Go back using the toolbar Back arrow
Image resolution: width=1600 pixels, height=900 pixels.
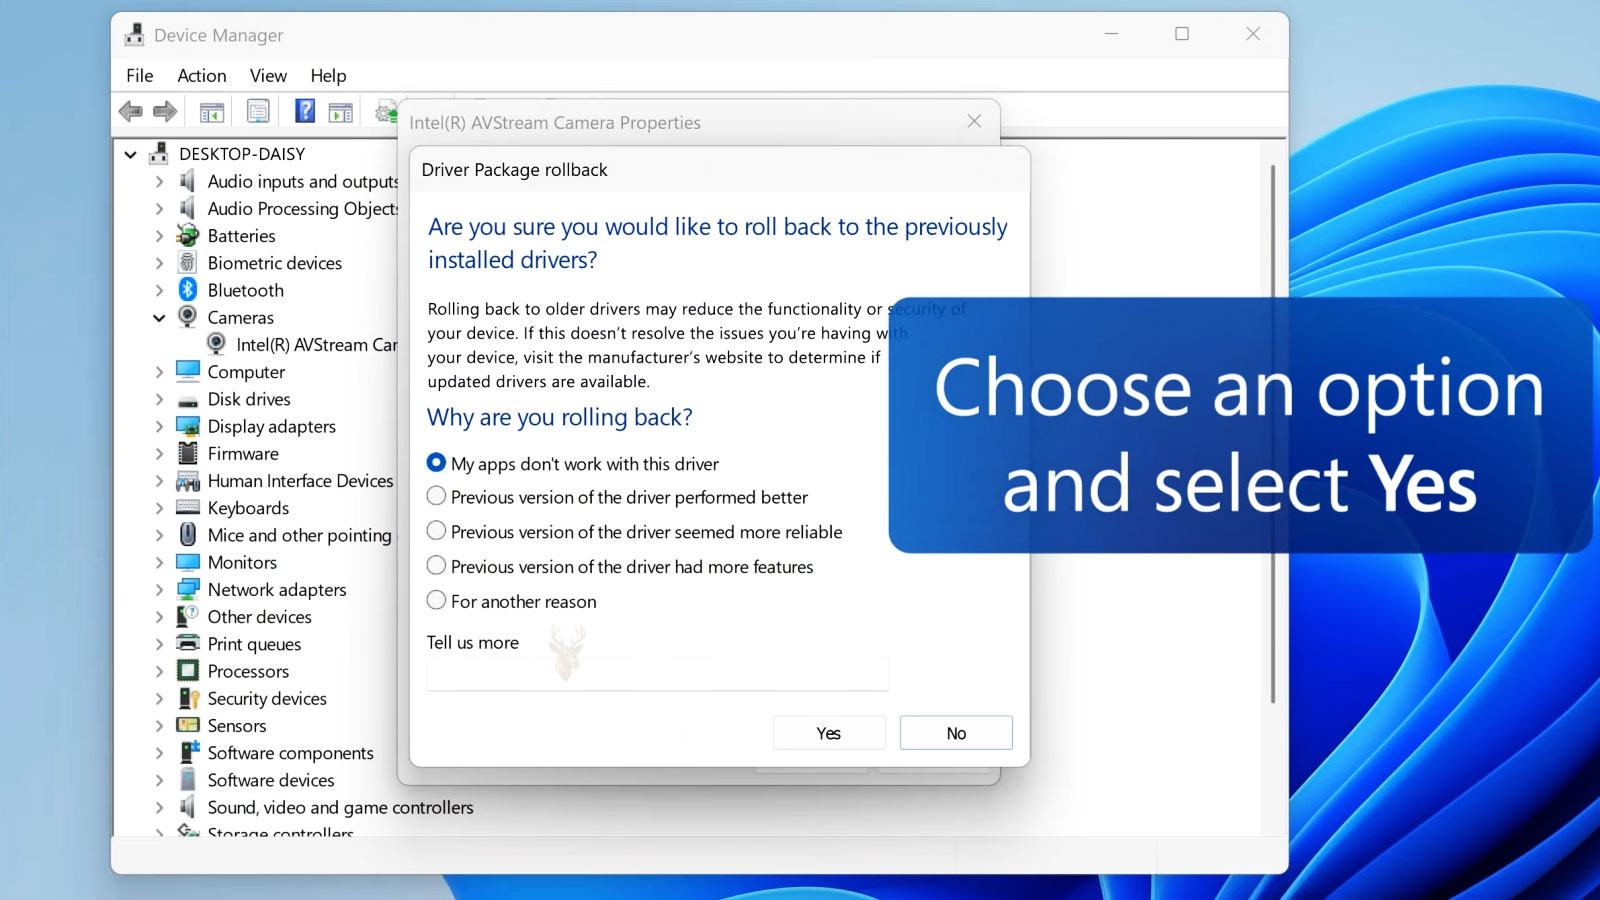(130, 112)
